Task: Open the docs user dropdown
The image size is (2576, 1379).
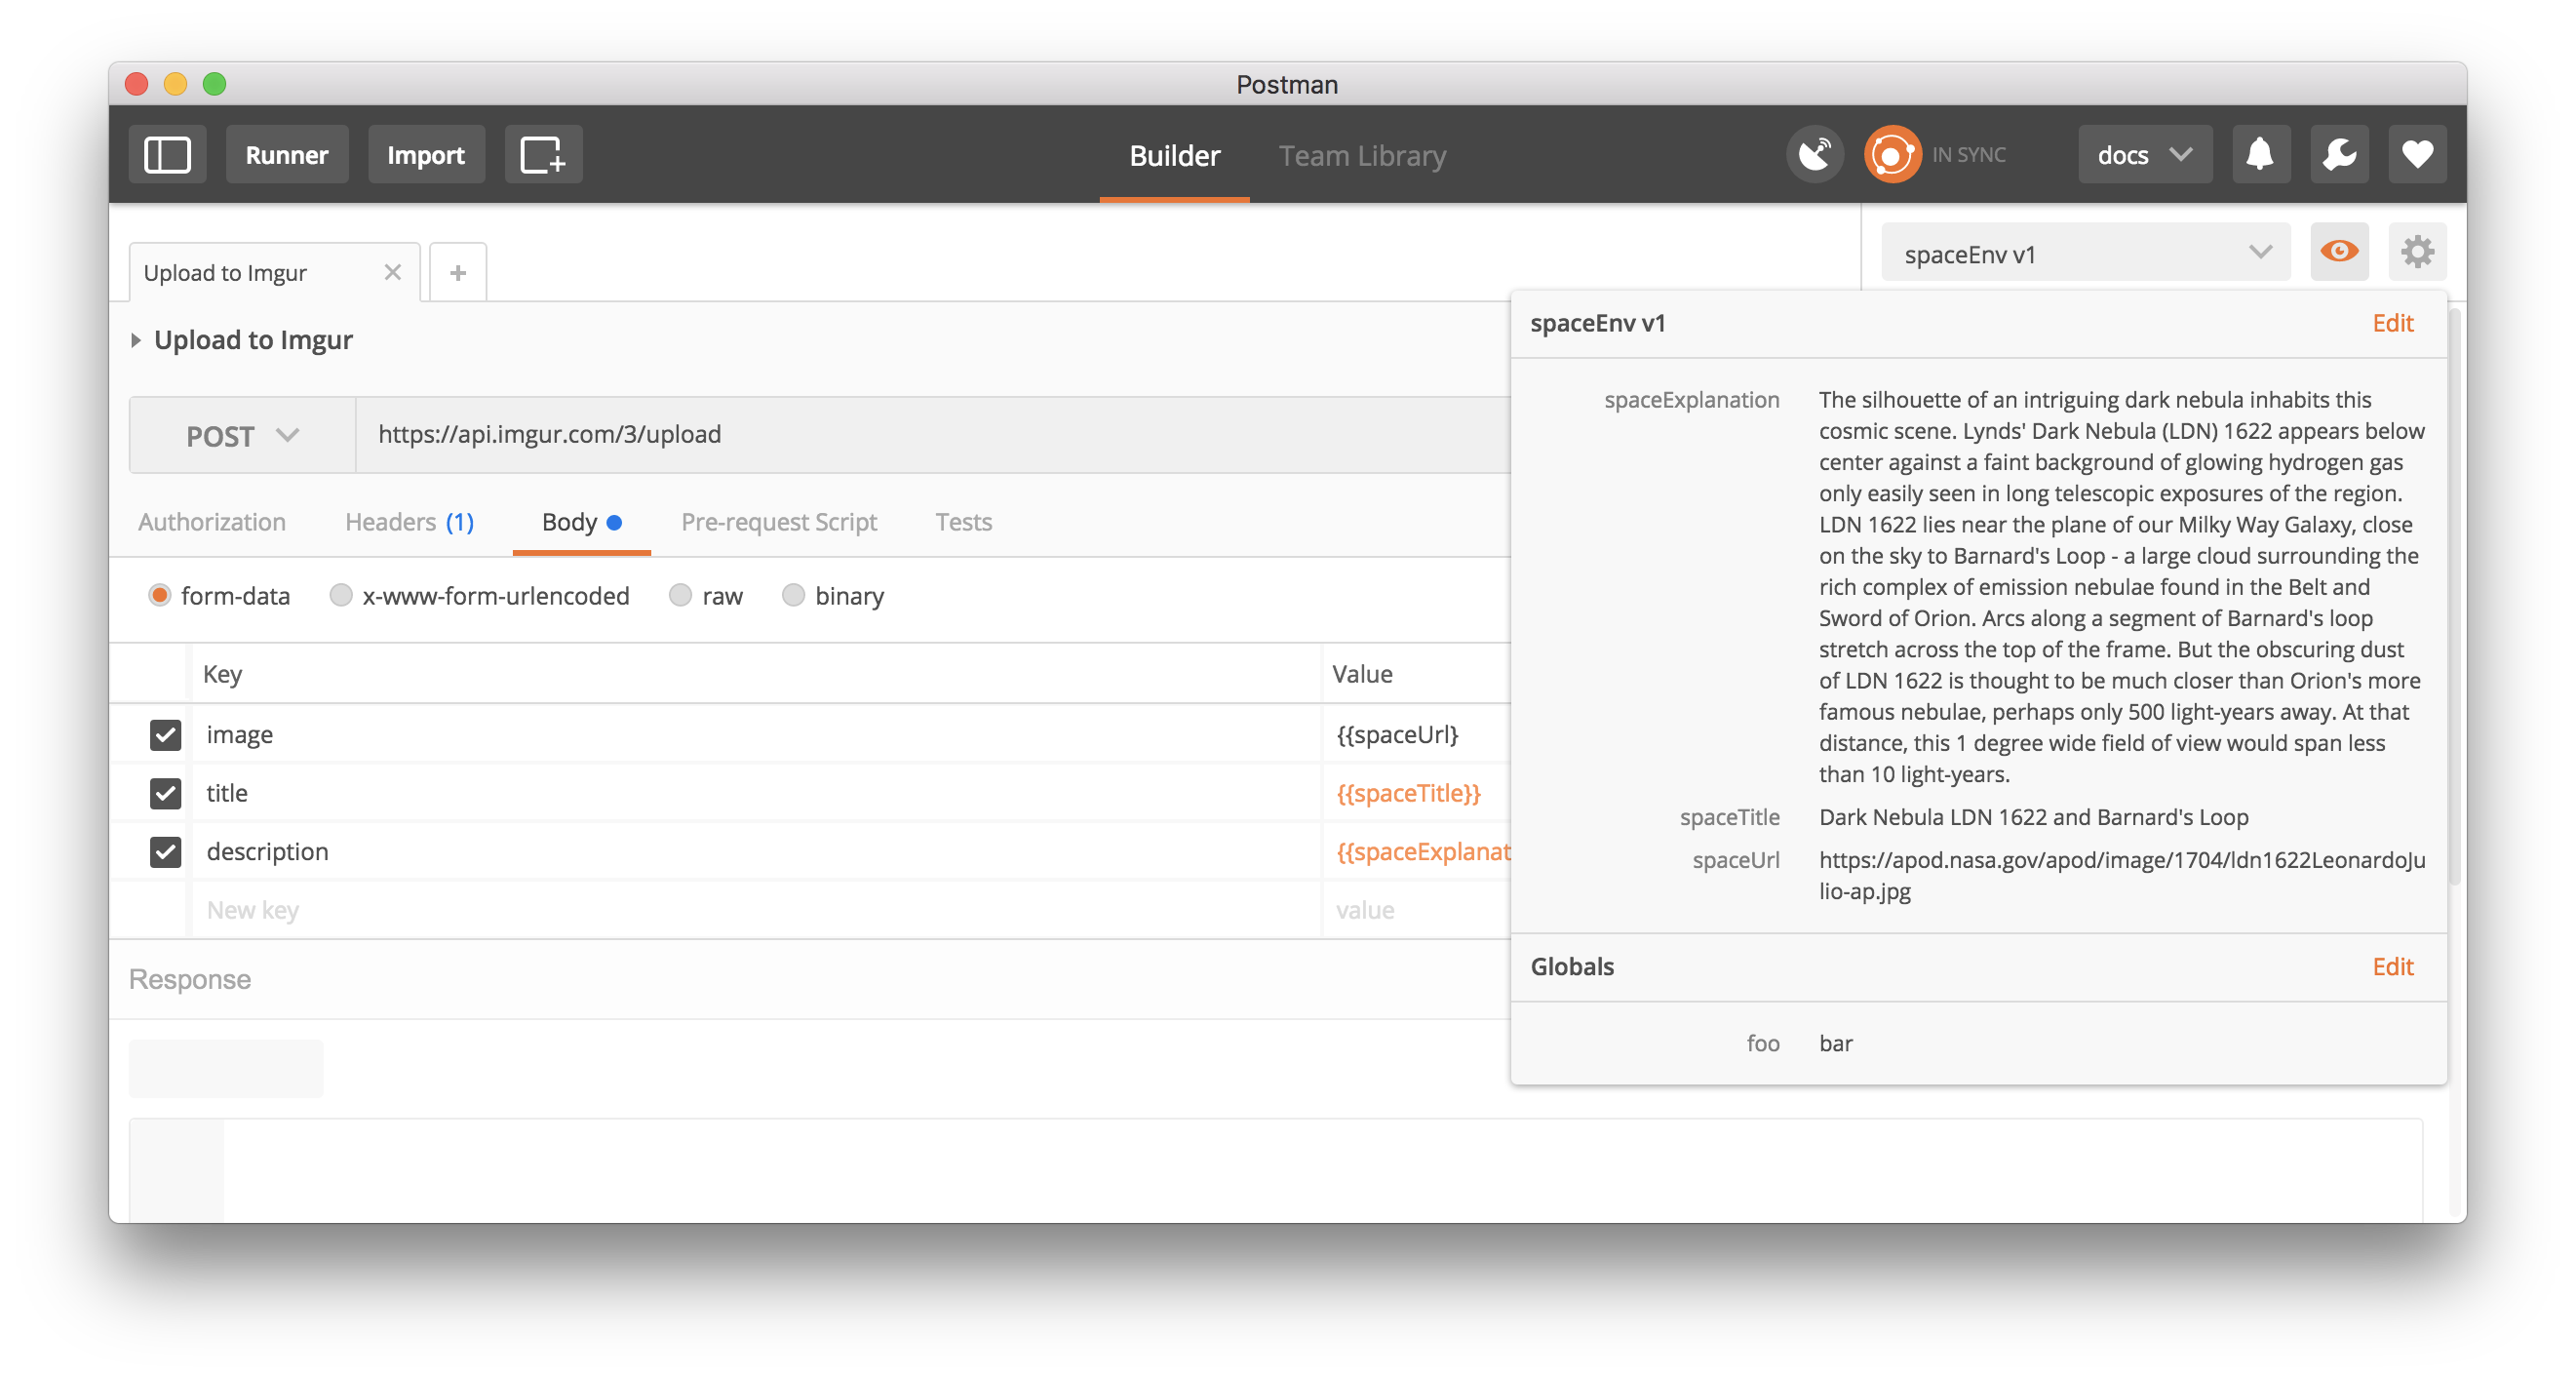Action: [2144, 154]
